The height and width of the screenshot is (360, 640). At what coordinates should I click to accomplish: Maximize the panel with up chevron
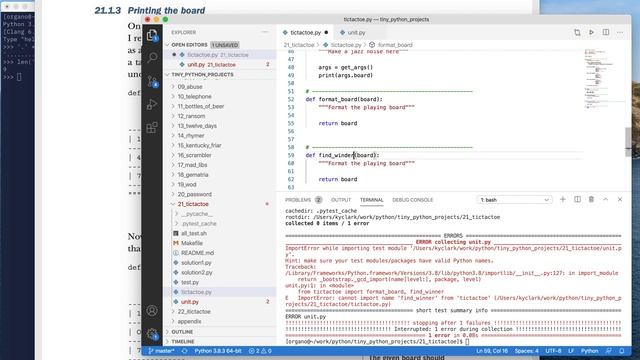[x=606, y=199]
